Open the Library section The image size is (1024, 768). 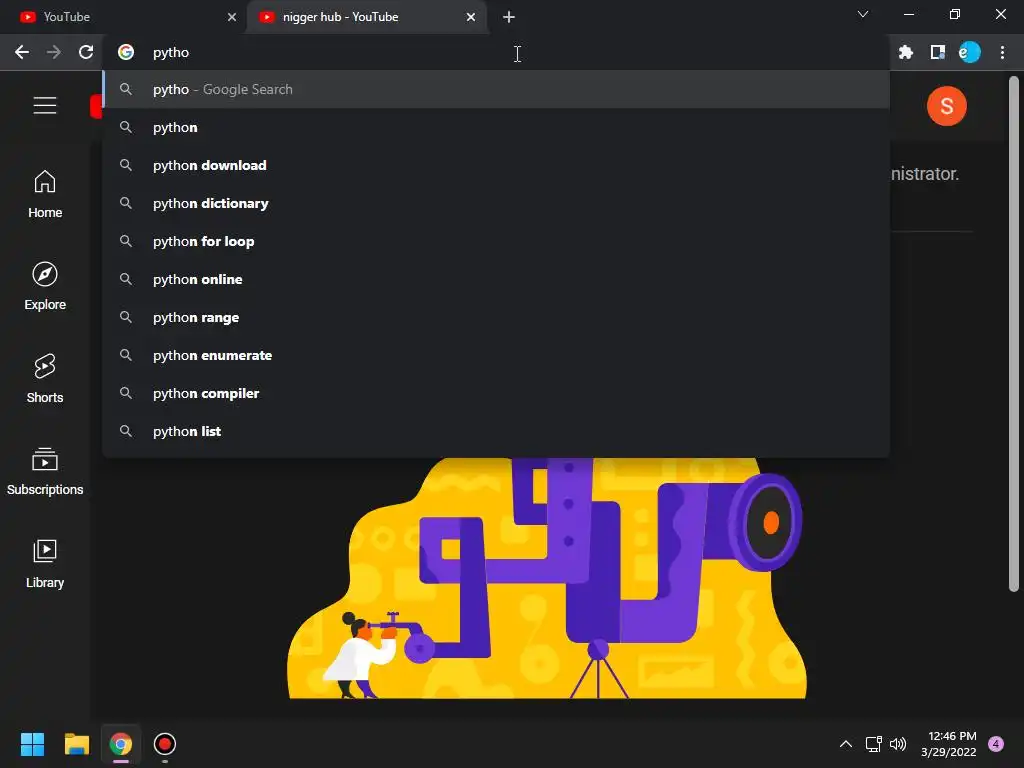(45, 564)
